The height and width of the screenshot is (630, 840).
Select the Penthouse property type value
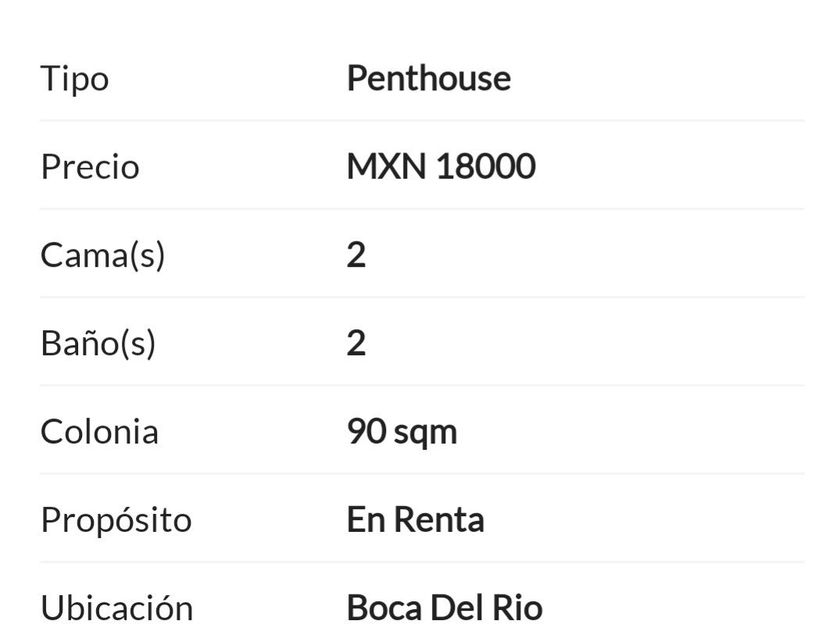[428, 79]
